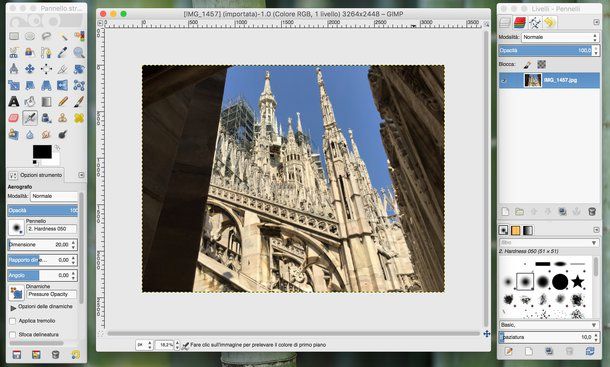Switch to the Patterns tab
Screen dimensions: 610x367
(515, 230)
